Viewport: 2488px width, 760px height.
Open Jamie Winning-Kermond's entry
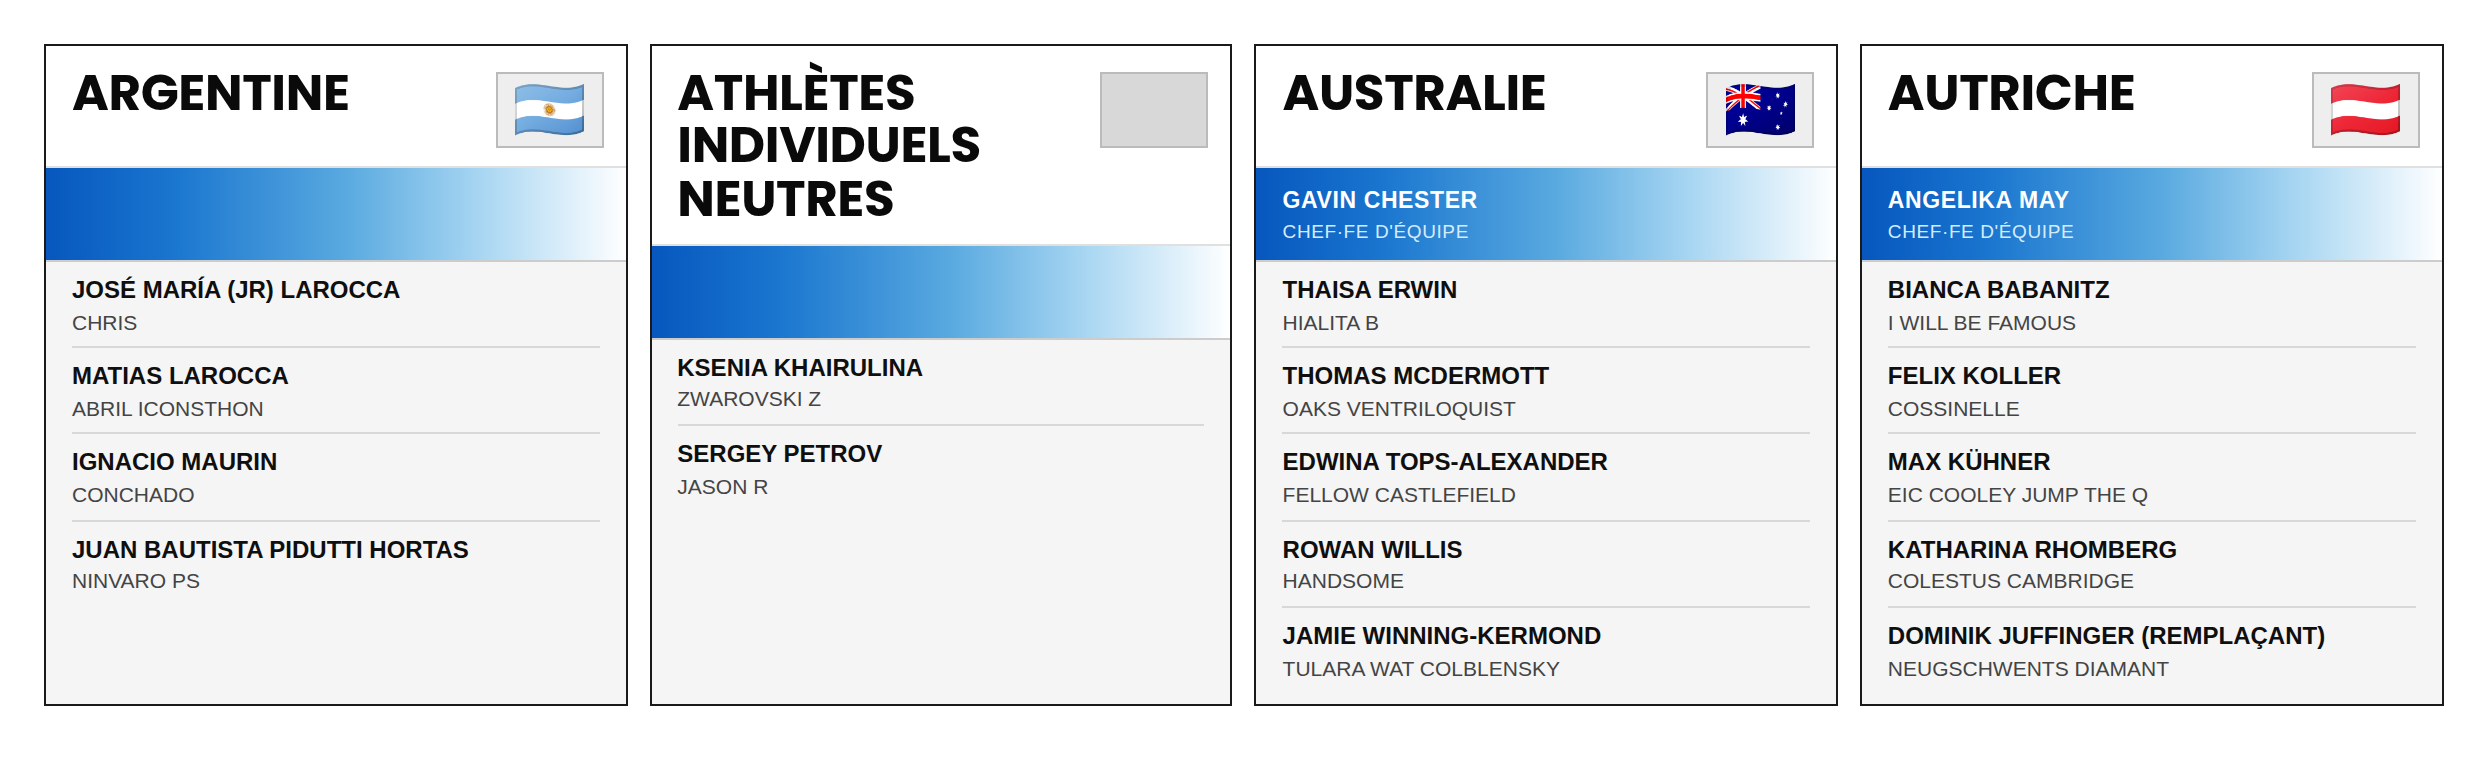pyautogui.click(x=1546, y=651)
